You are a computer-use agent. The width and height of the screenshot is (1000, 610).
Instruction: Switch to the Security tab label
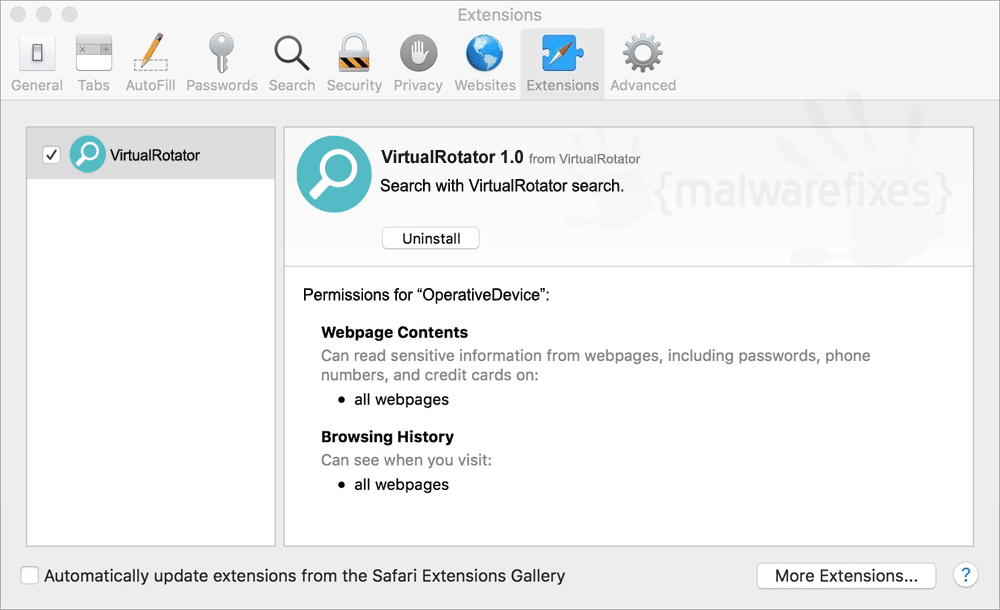(355, 86)
